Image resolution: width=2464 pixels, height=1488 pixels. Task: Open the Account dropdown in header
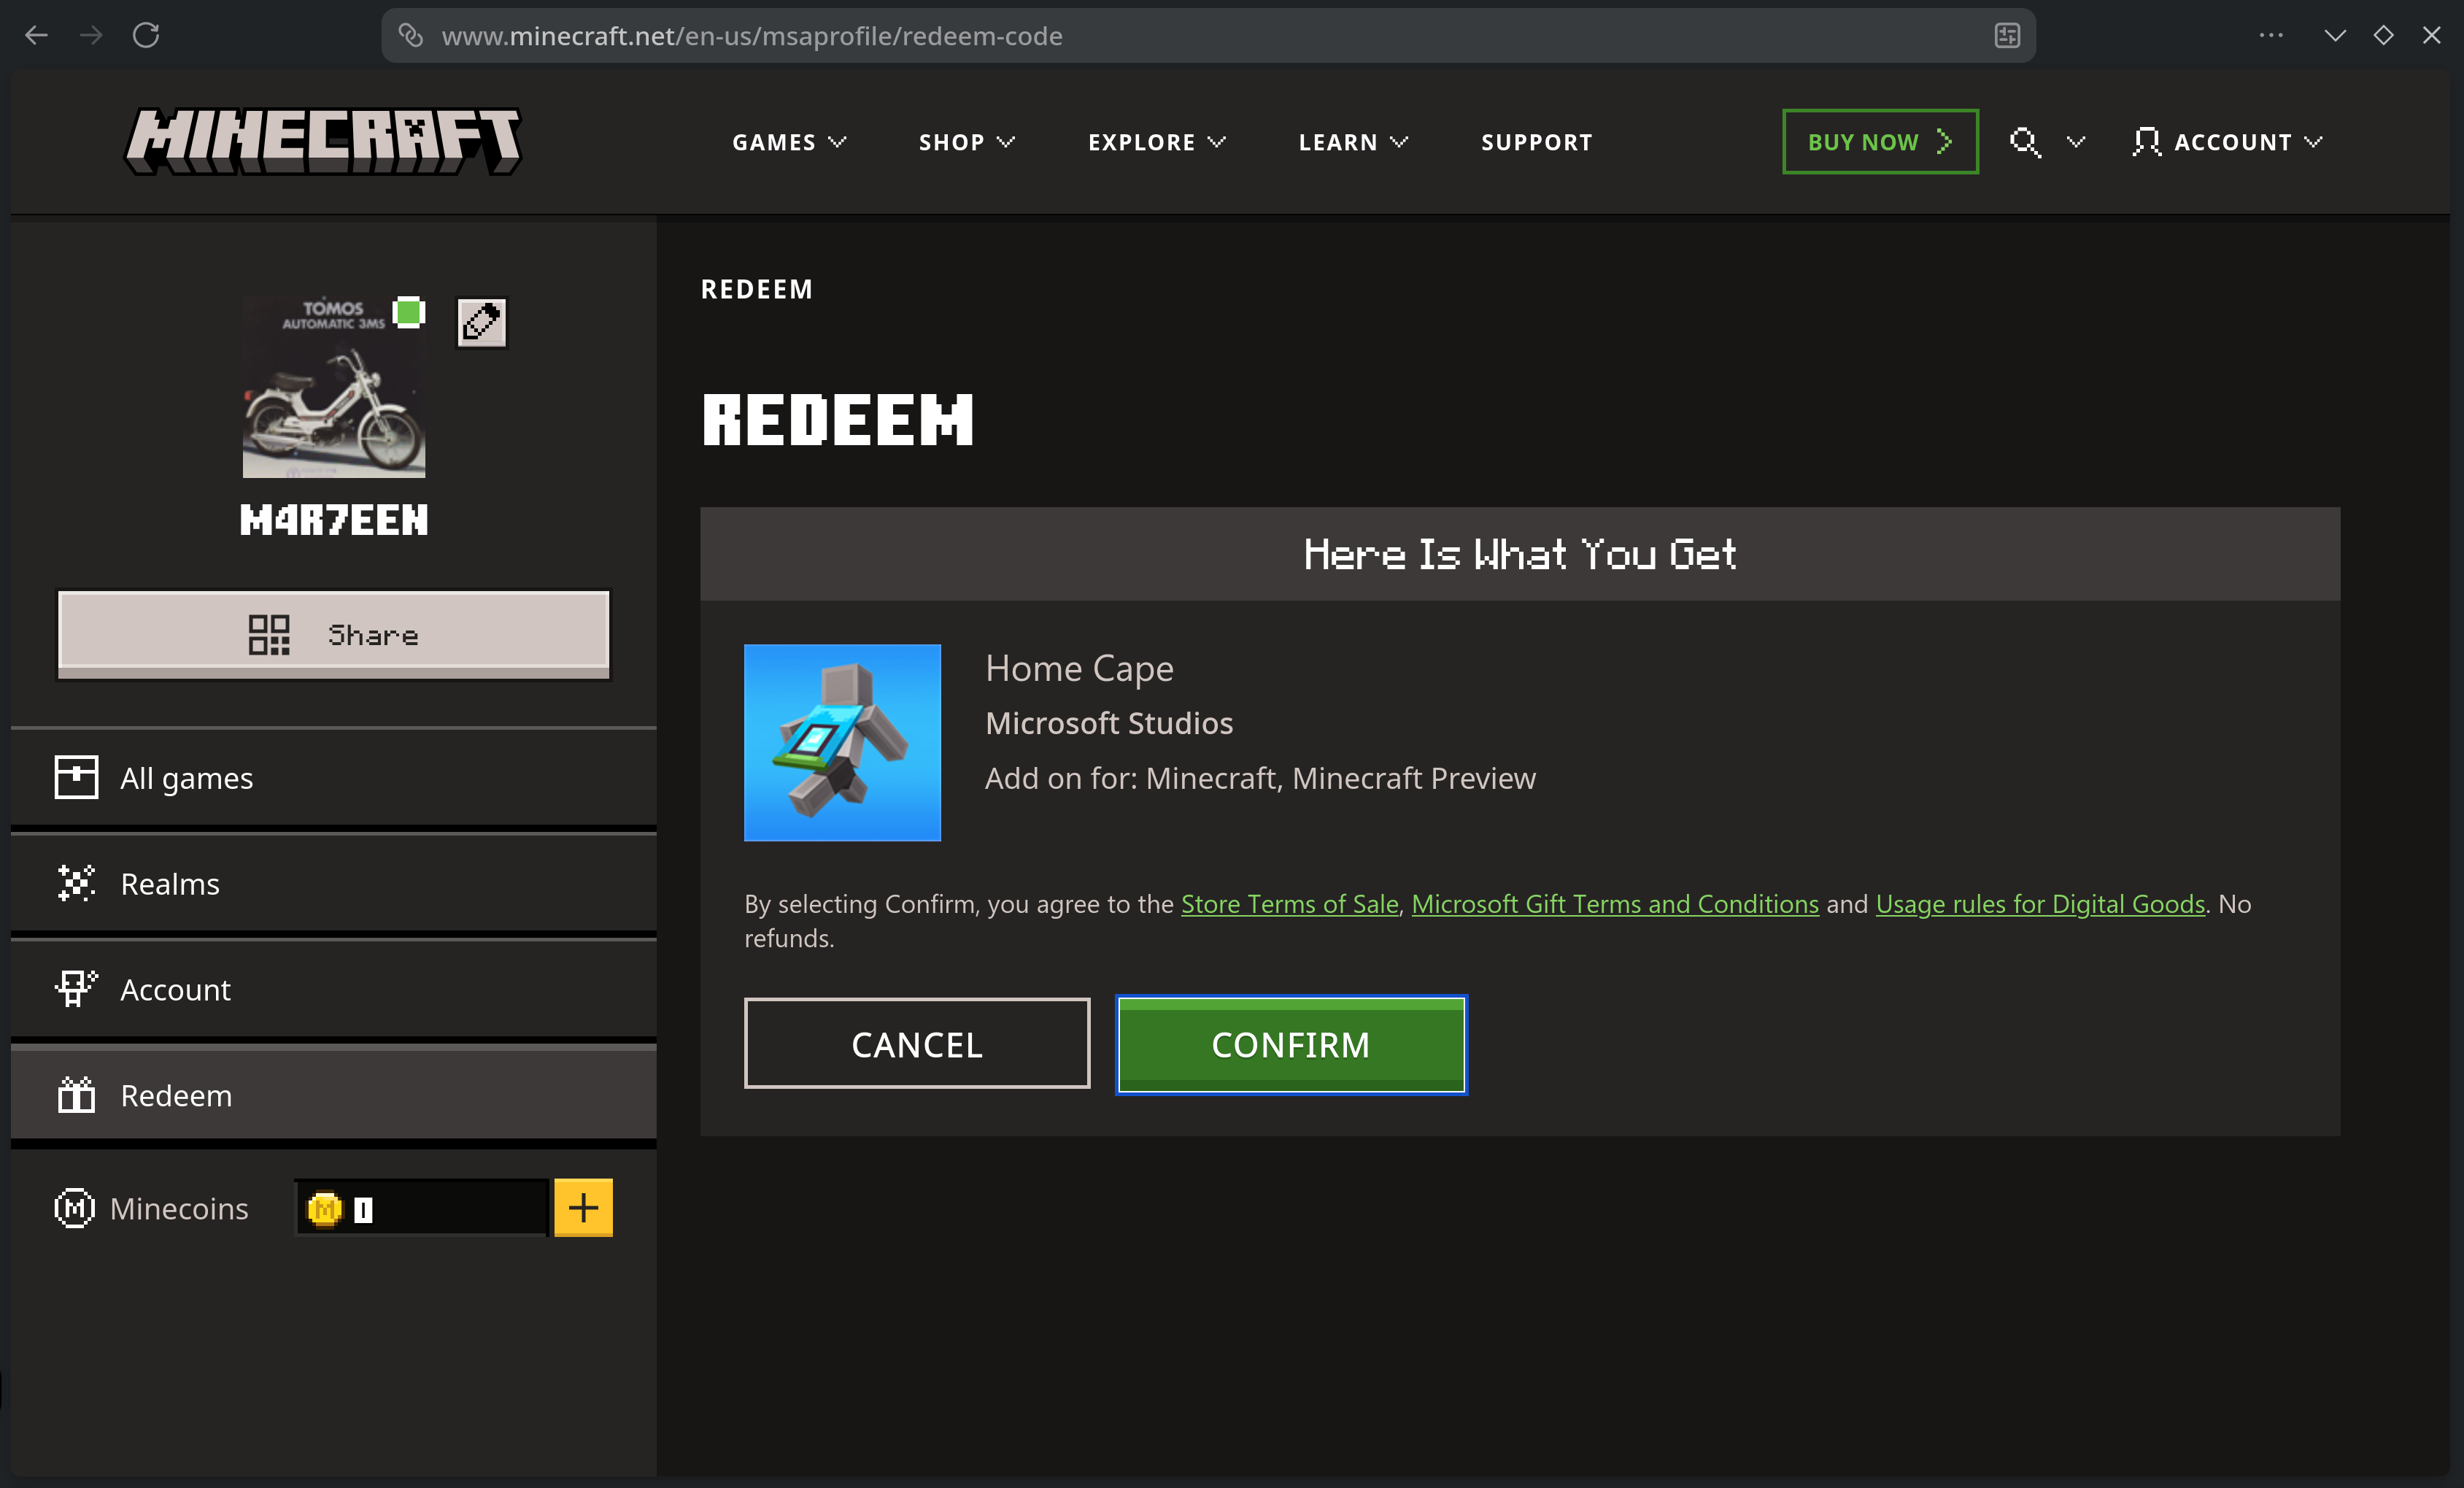pyautogui.click(x=2227, y=142)
